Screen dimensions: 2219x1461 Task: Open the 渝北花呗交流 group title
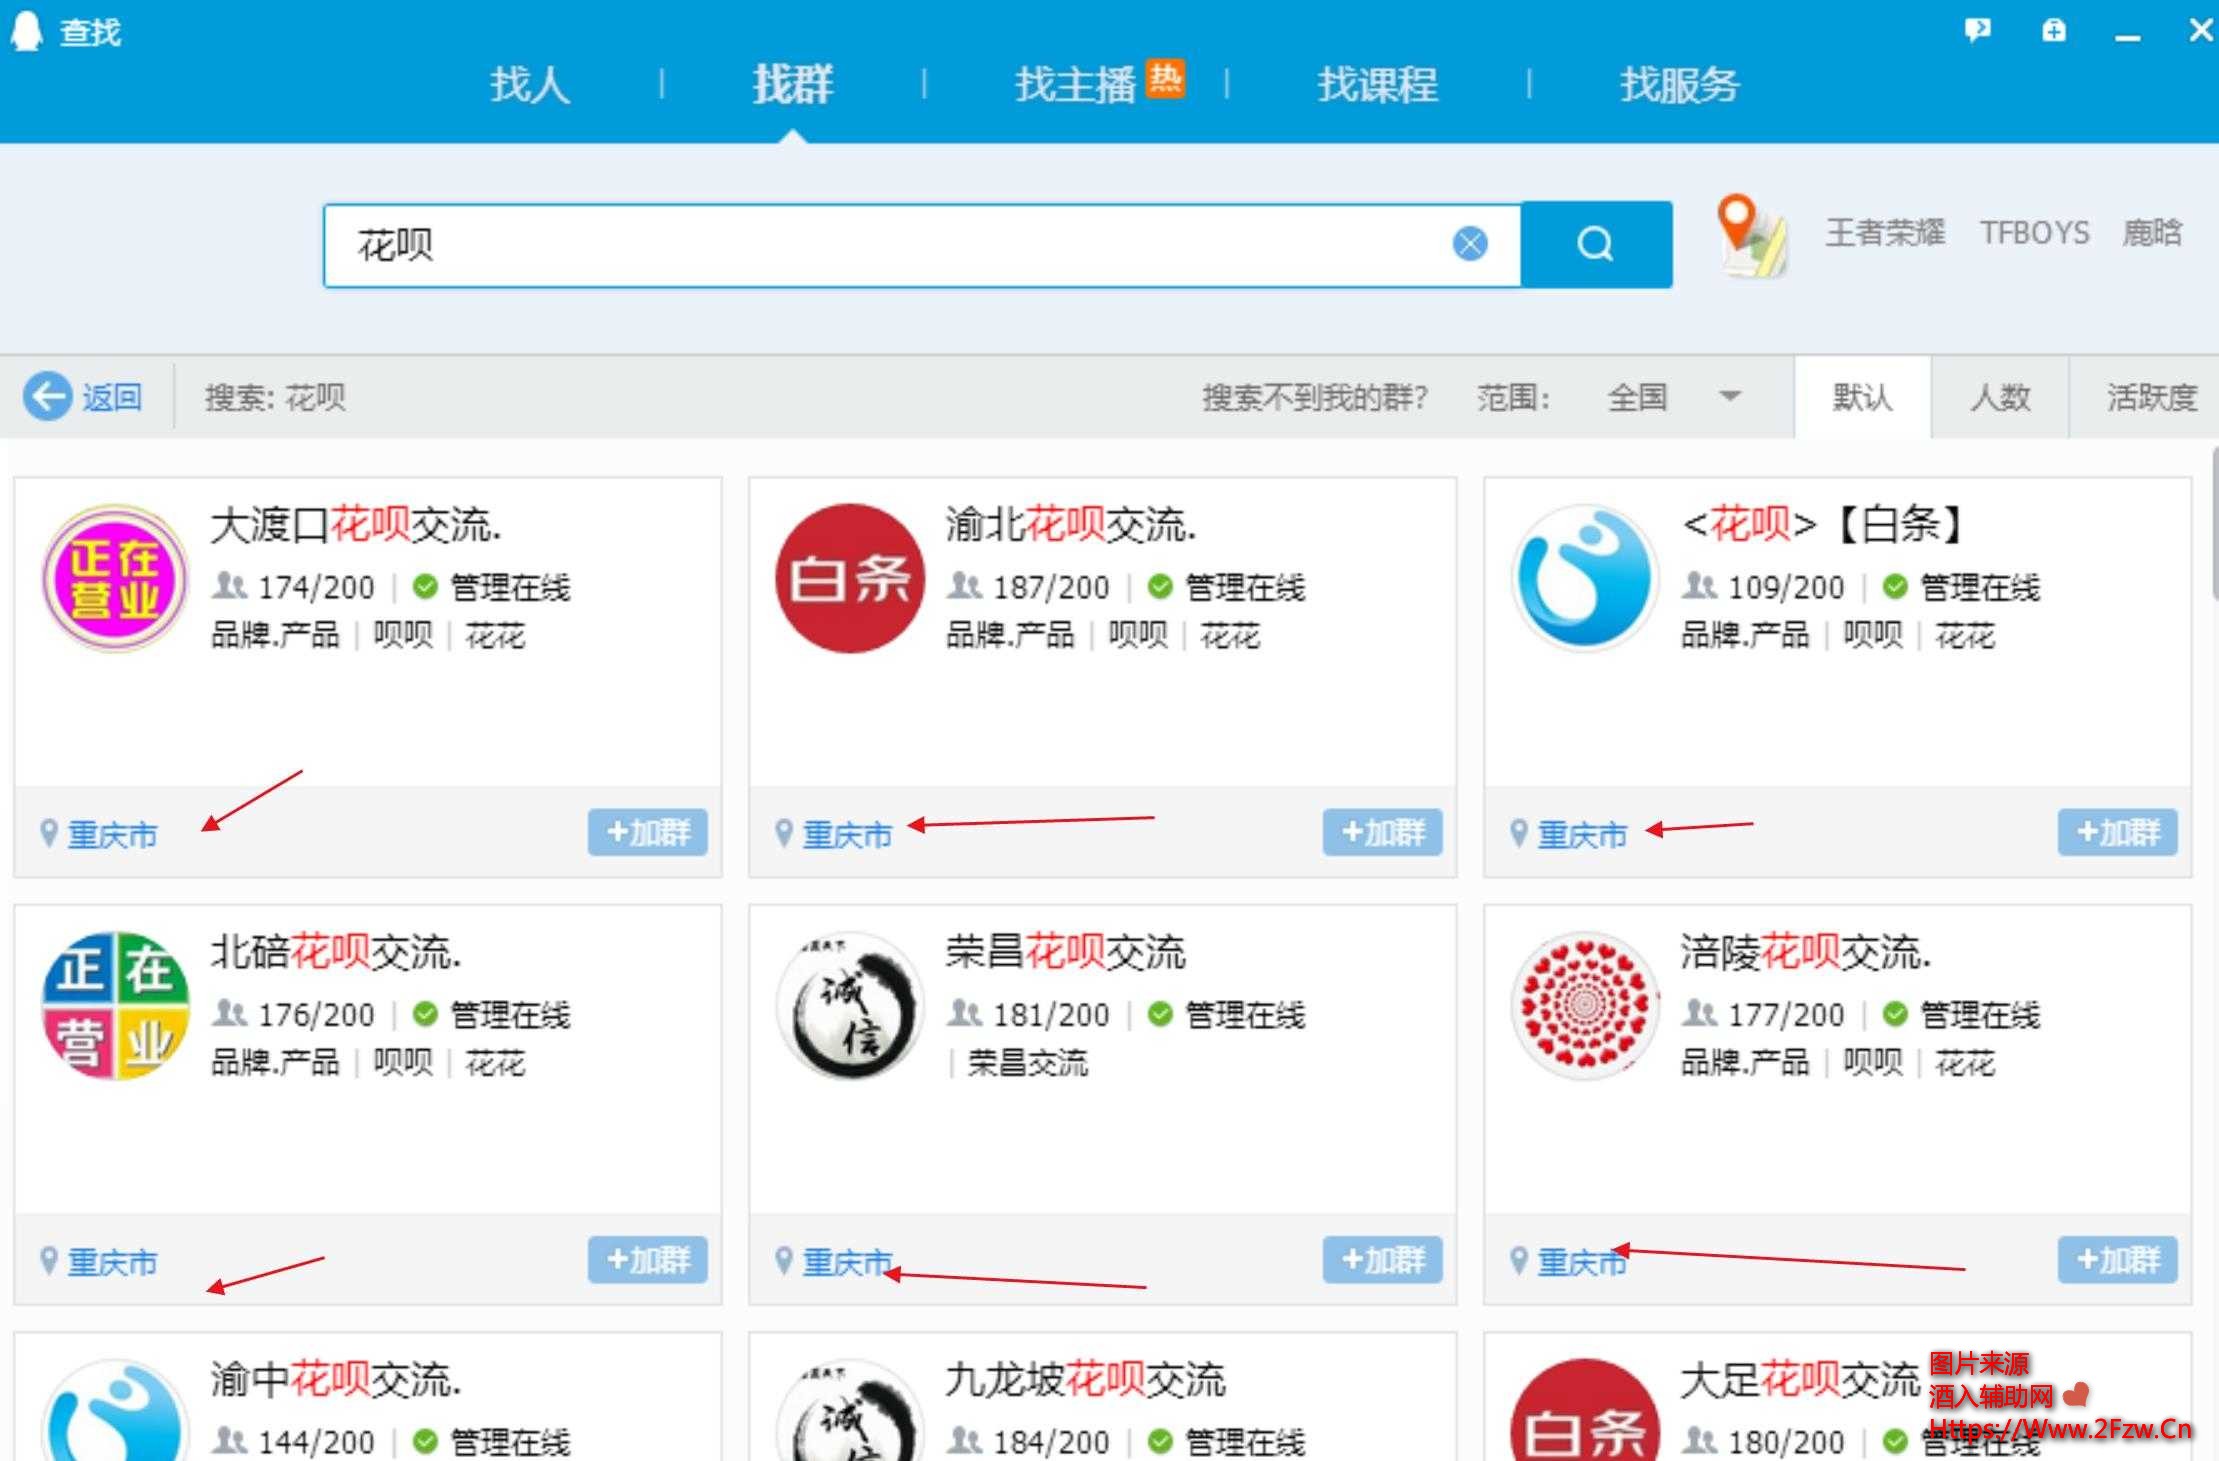[x=1071, y=524]
